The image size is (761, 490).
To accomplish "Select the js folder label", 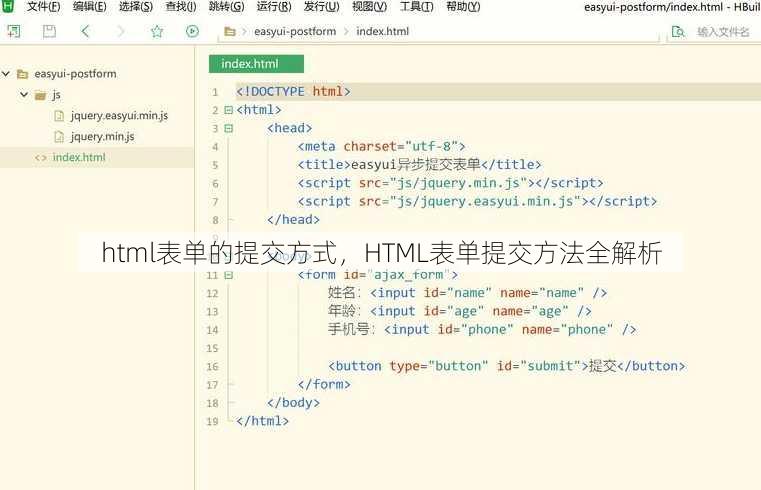I will [x=56, y=95].
